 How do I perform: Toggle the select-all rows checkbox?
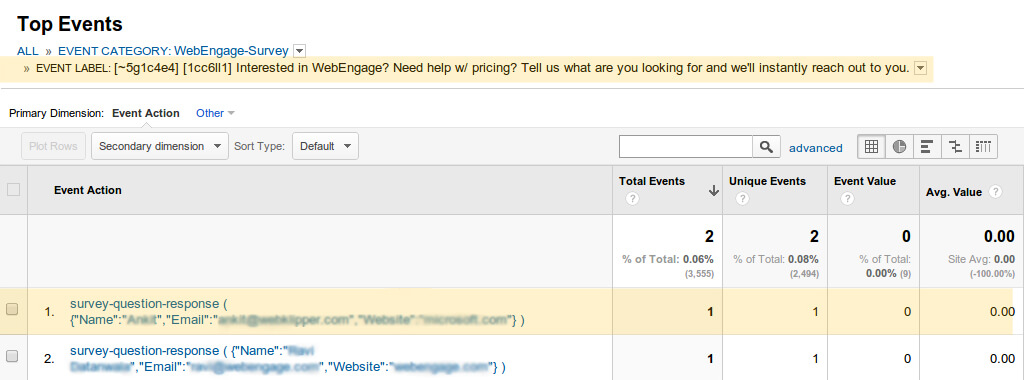pos(13,190)
